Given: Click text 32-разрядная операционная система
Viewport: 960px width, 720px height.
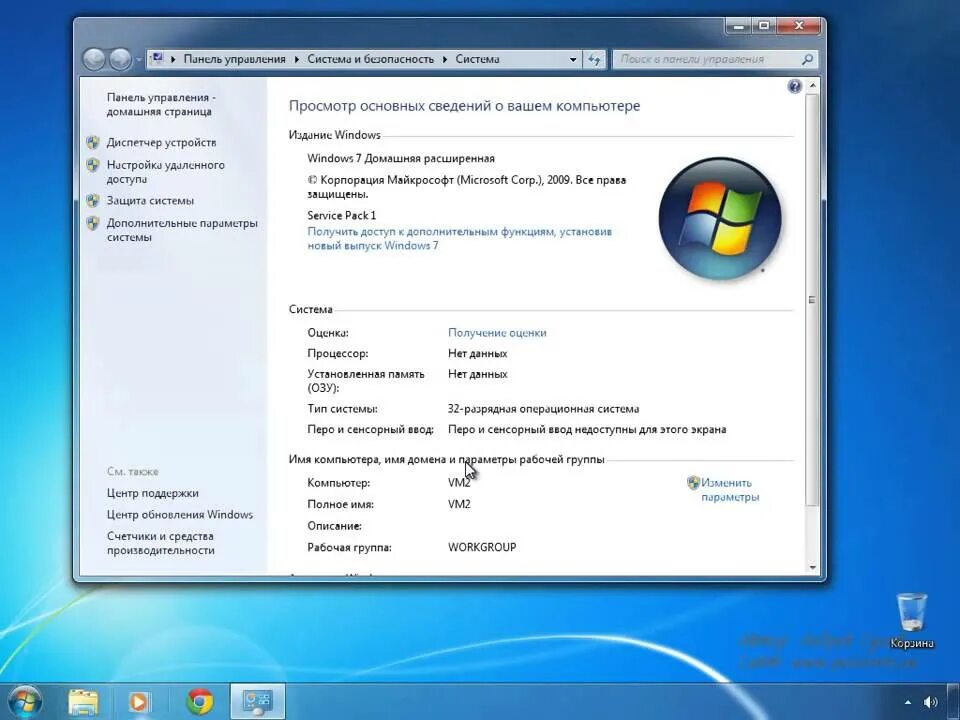Looking at the screenshot, I should [544, 409].
